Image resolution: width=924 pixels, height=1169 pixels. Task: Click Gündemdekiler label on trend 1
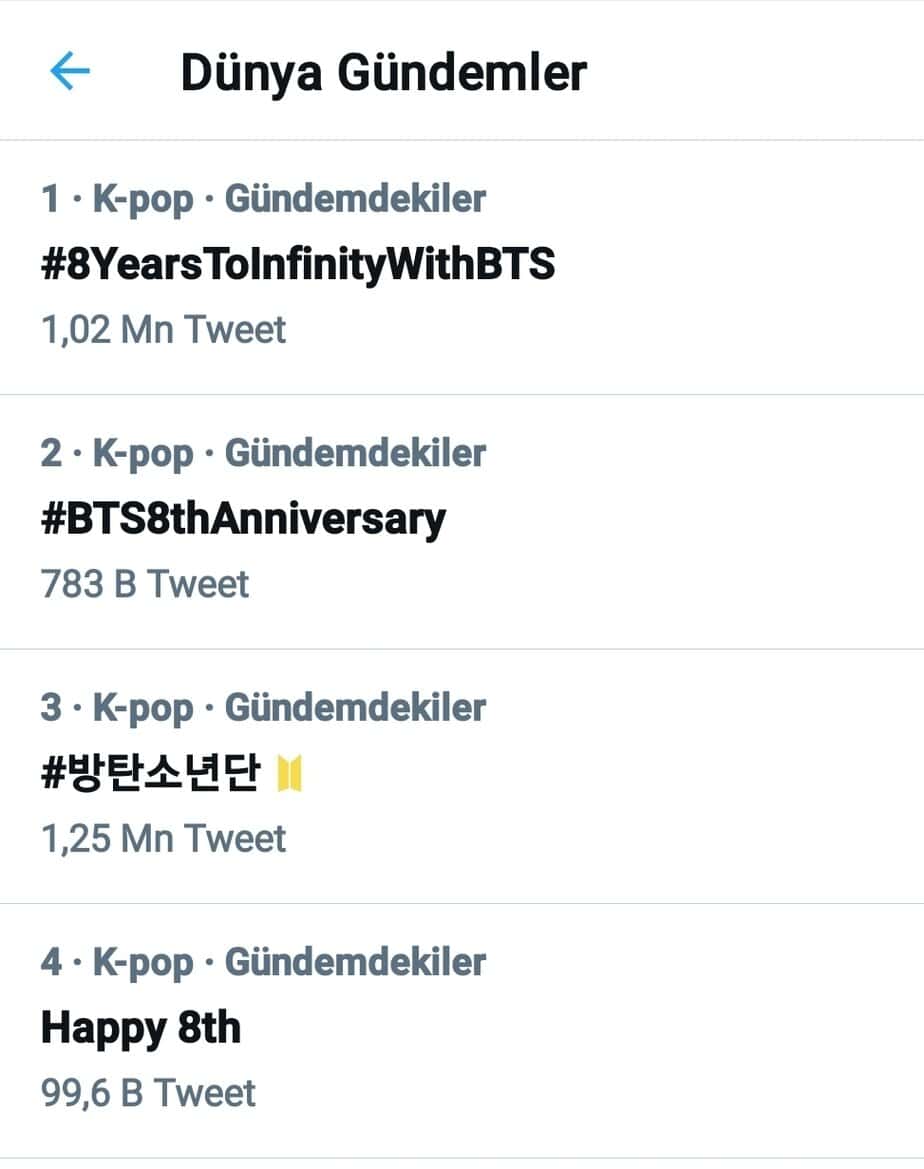[x=355, y=199]
